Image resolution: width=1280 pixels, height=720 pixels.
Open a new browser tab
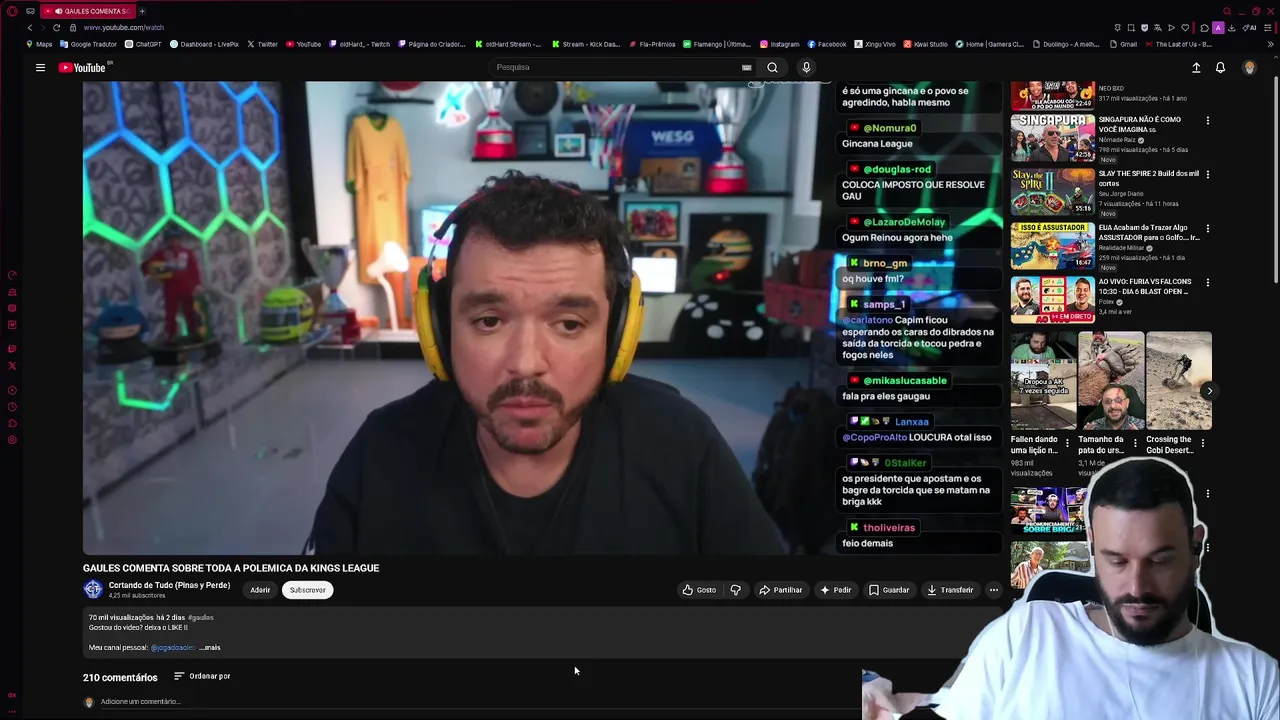pos(142,11)
